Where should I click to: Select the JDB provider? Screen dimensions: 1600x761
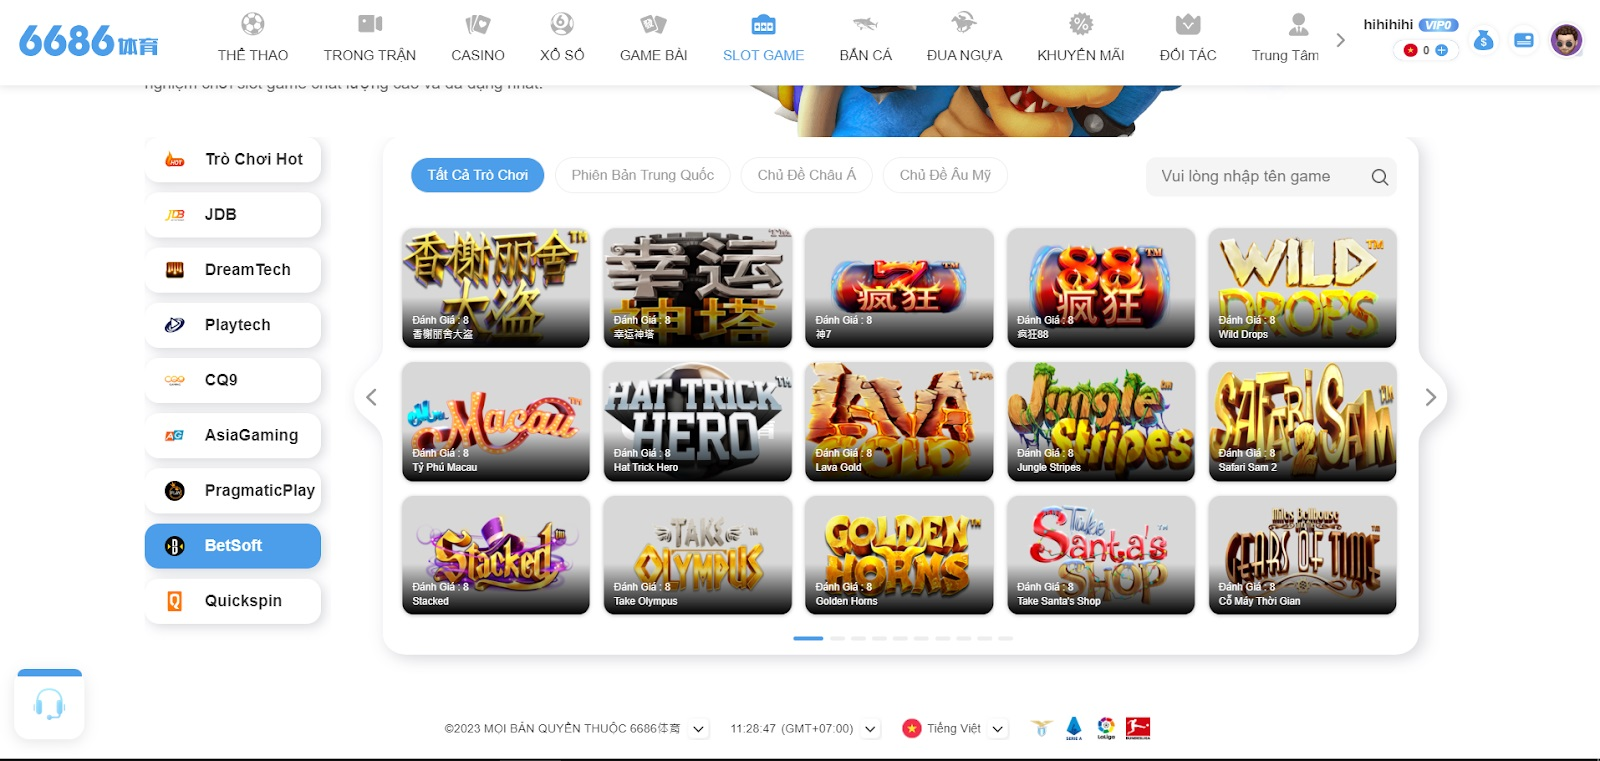[233, 215]
